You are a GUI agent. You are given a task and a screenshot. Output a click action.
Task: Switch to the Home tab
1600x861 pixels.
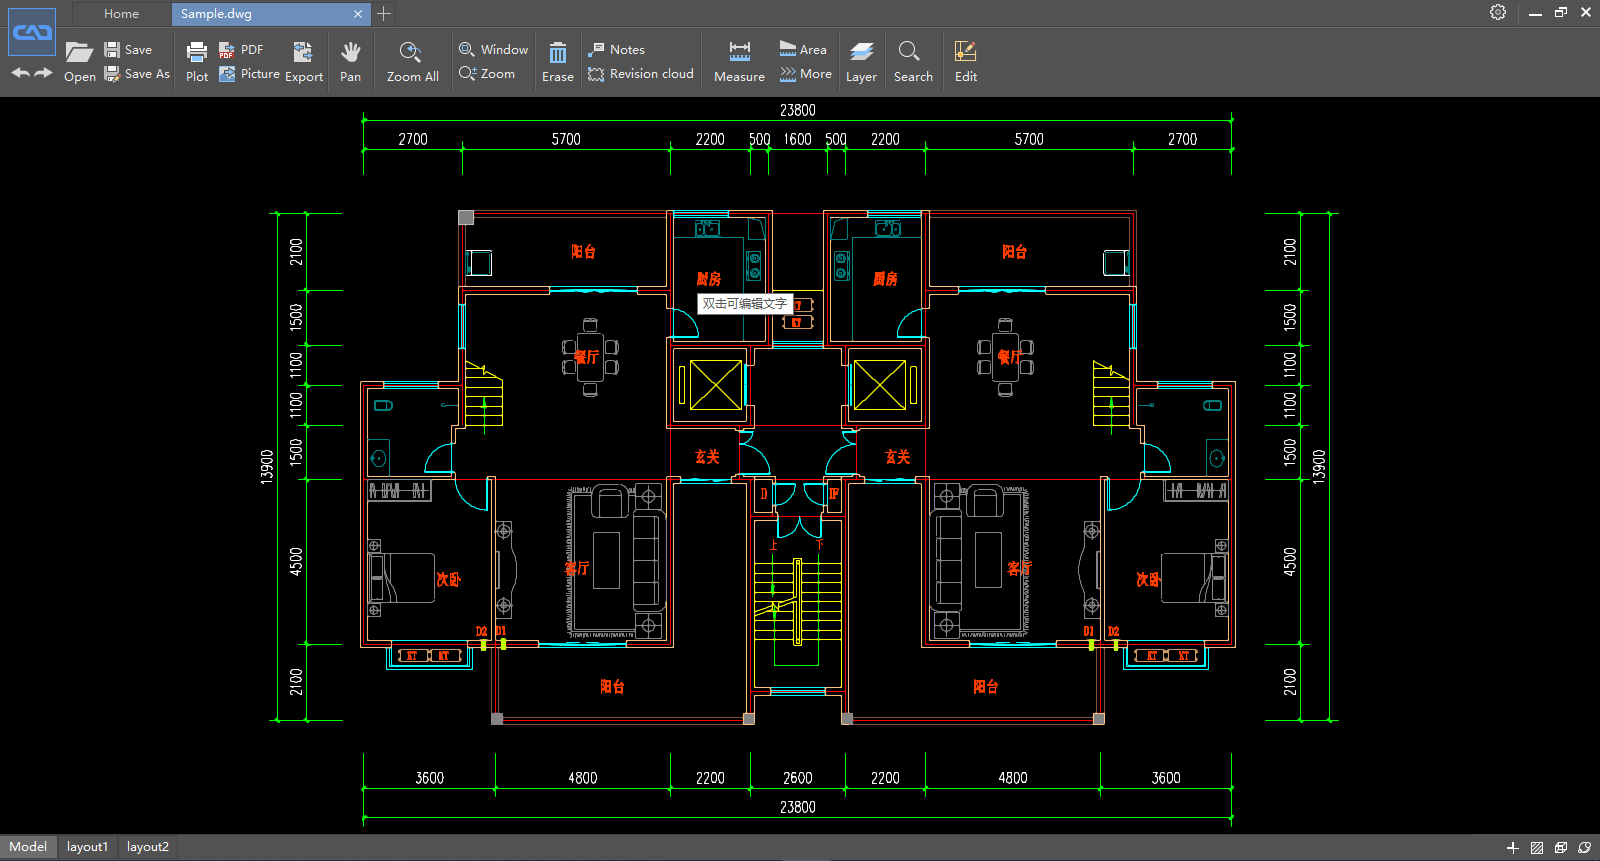tap(121, 14)
